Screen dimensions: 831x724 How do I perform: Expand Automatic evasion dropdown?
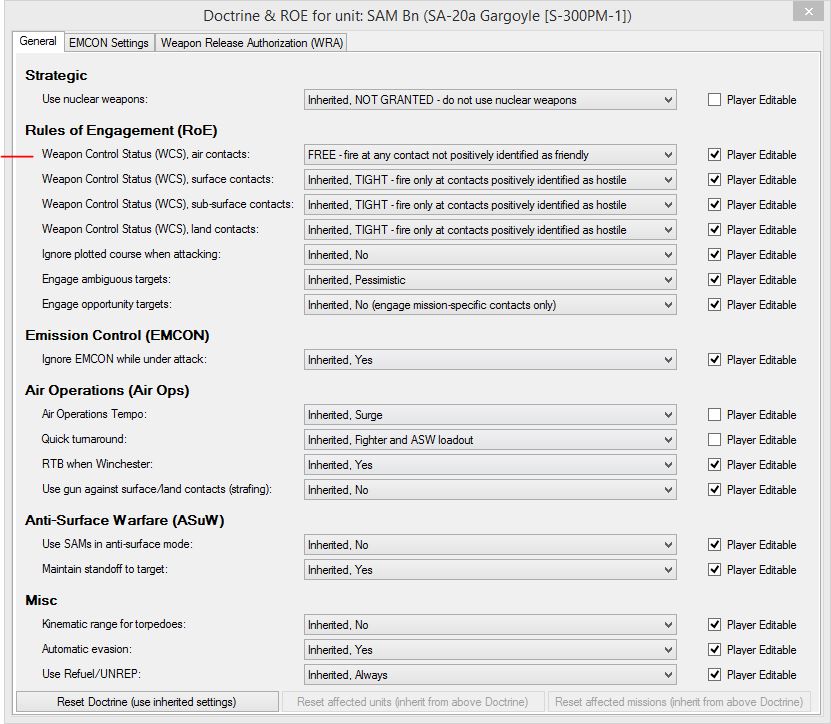(490, 650)
